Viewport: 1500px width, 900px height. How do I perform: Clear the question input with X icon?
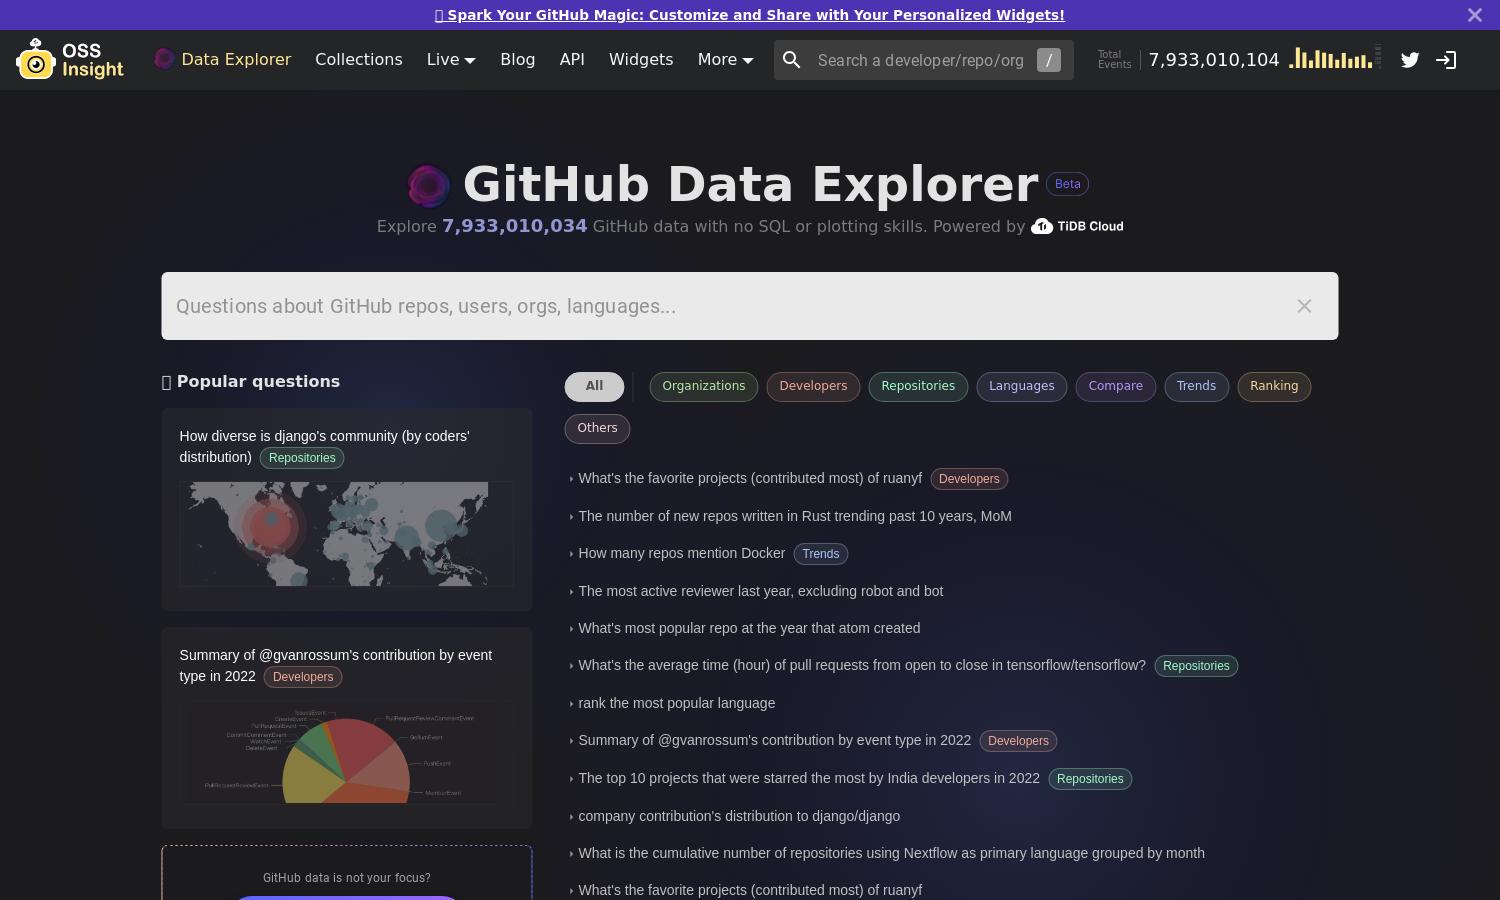1304,306
